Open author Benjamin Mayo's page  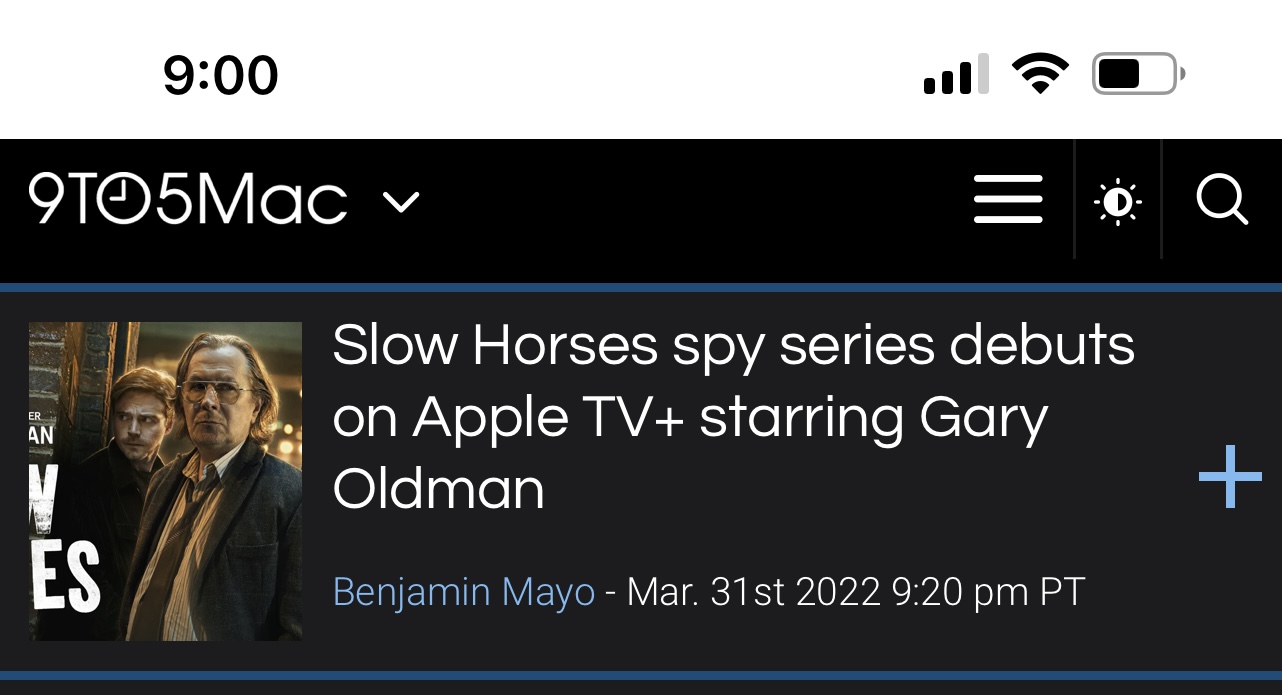tap(463, 592)
